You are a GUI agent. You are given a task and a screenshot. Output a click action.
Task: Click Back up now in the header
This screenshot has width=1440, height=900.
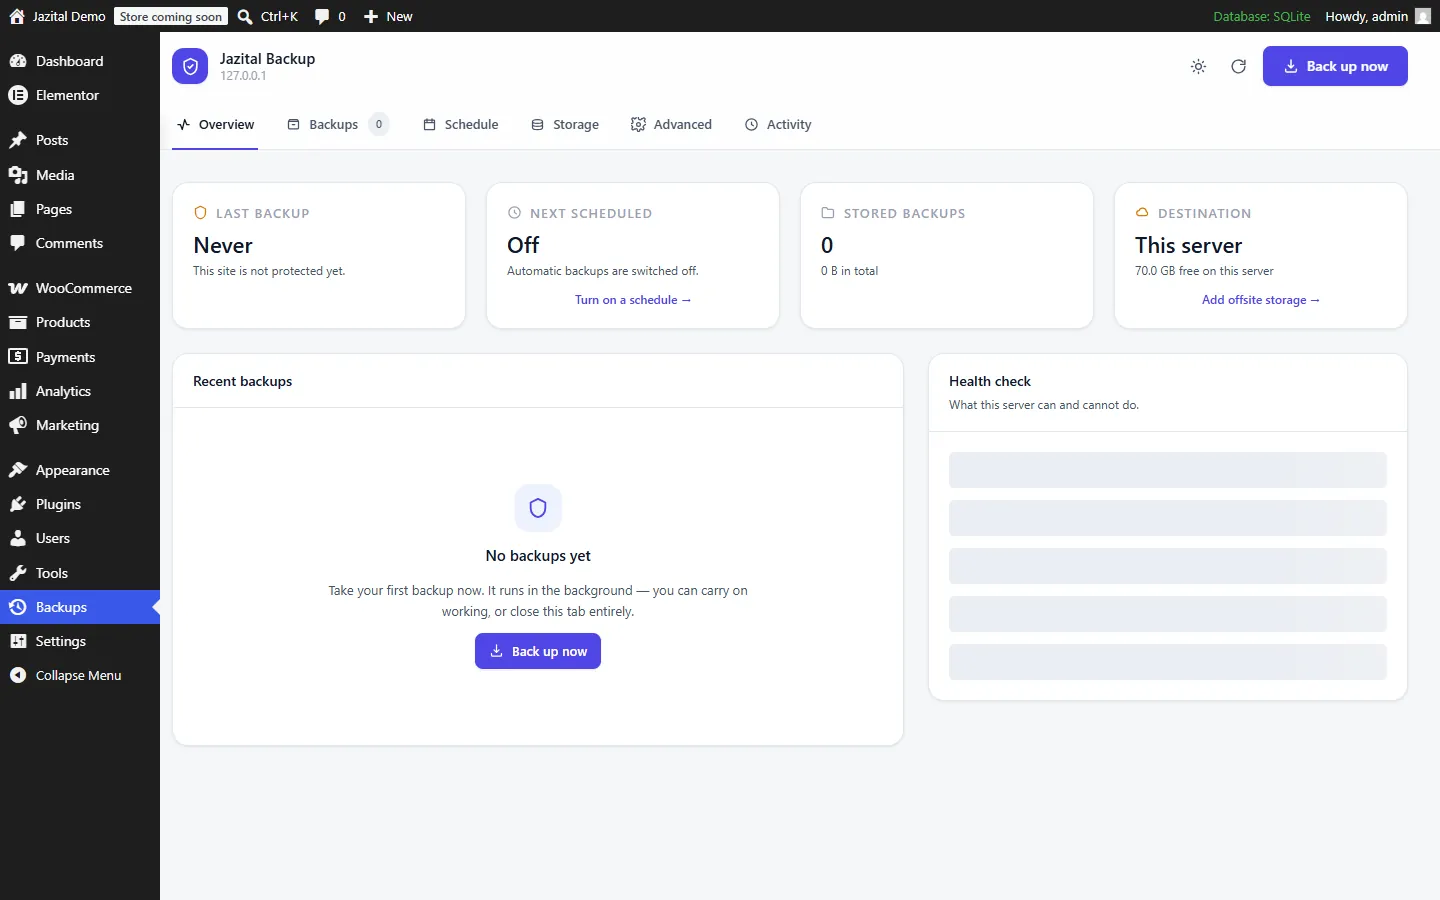click(x=1335, y=66)
